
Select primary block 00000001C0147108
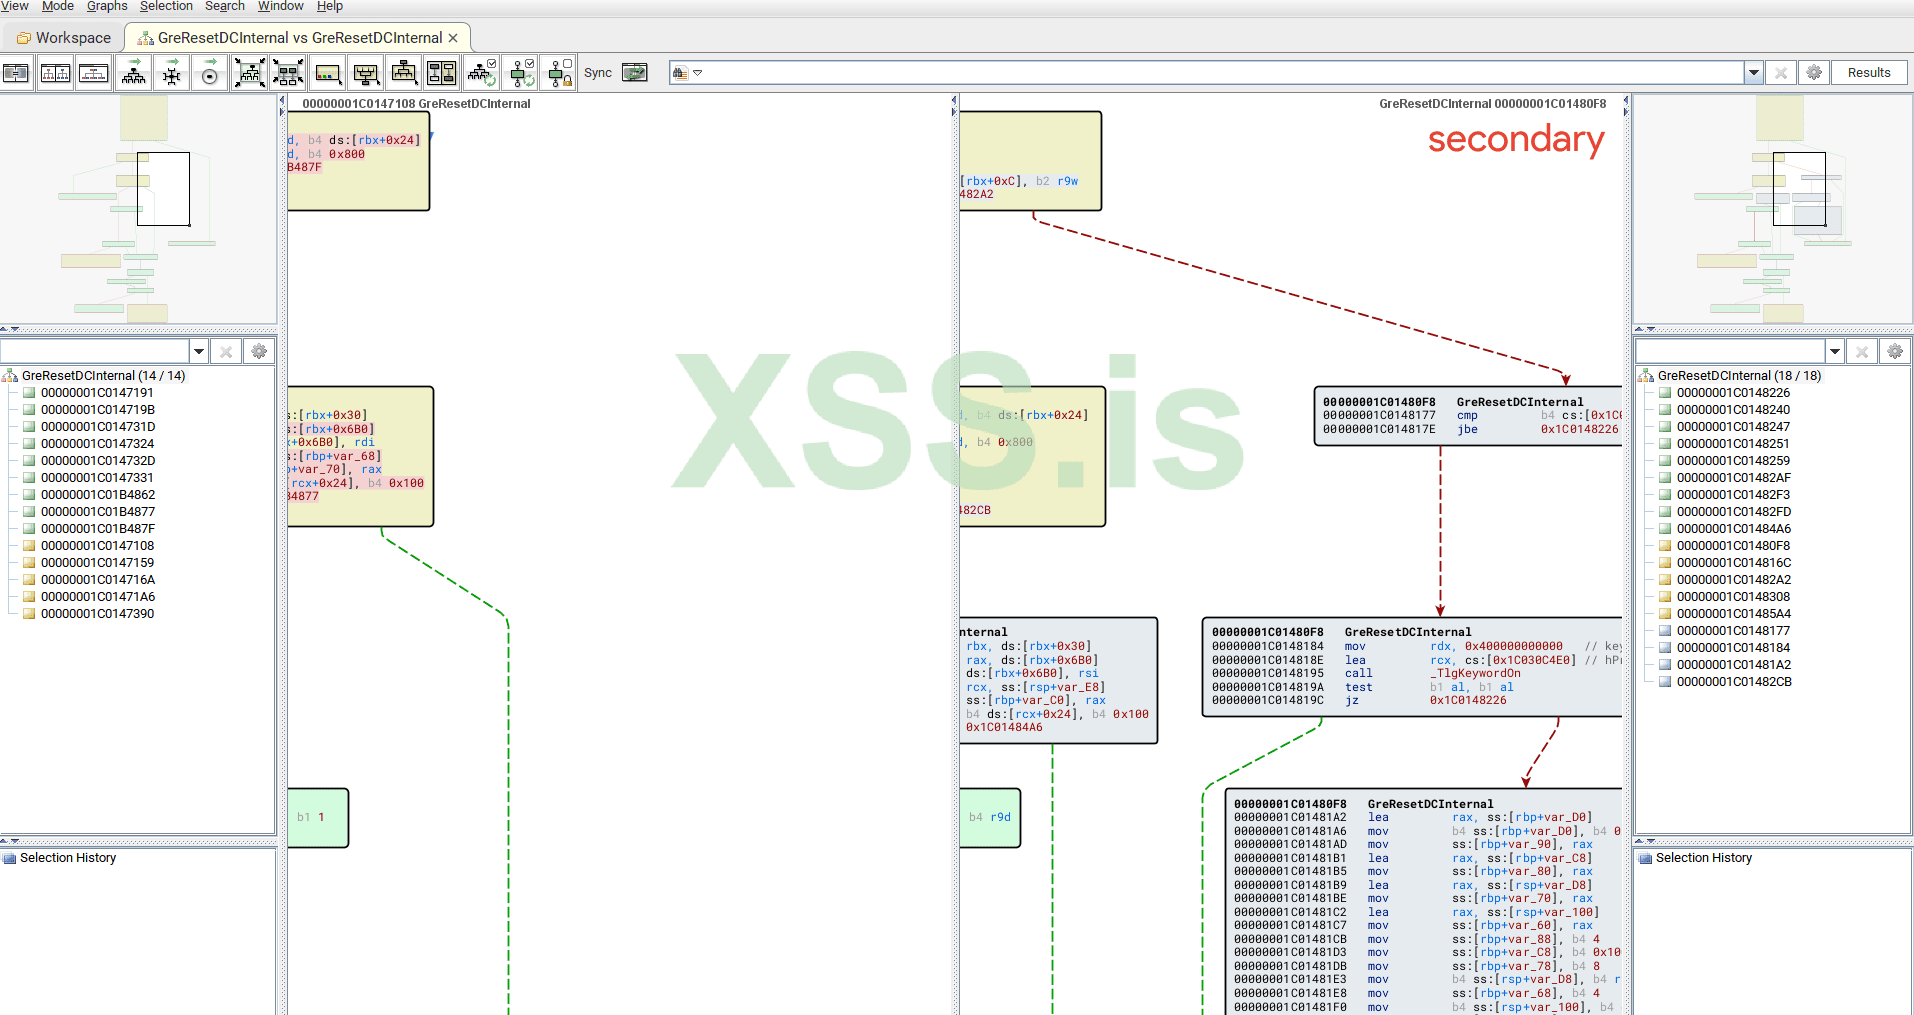point(97,546)
